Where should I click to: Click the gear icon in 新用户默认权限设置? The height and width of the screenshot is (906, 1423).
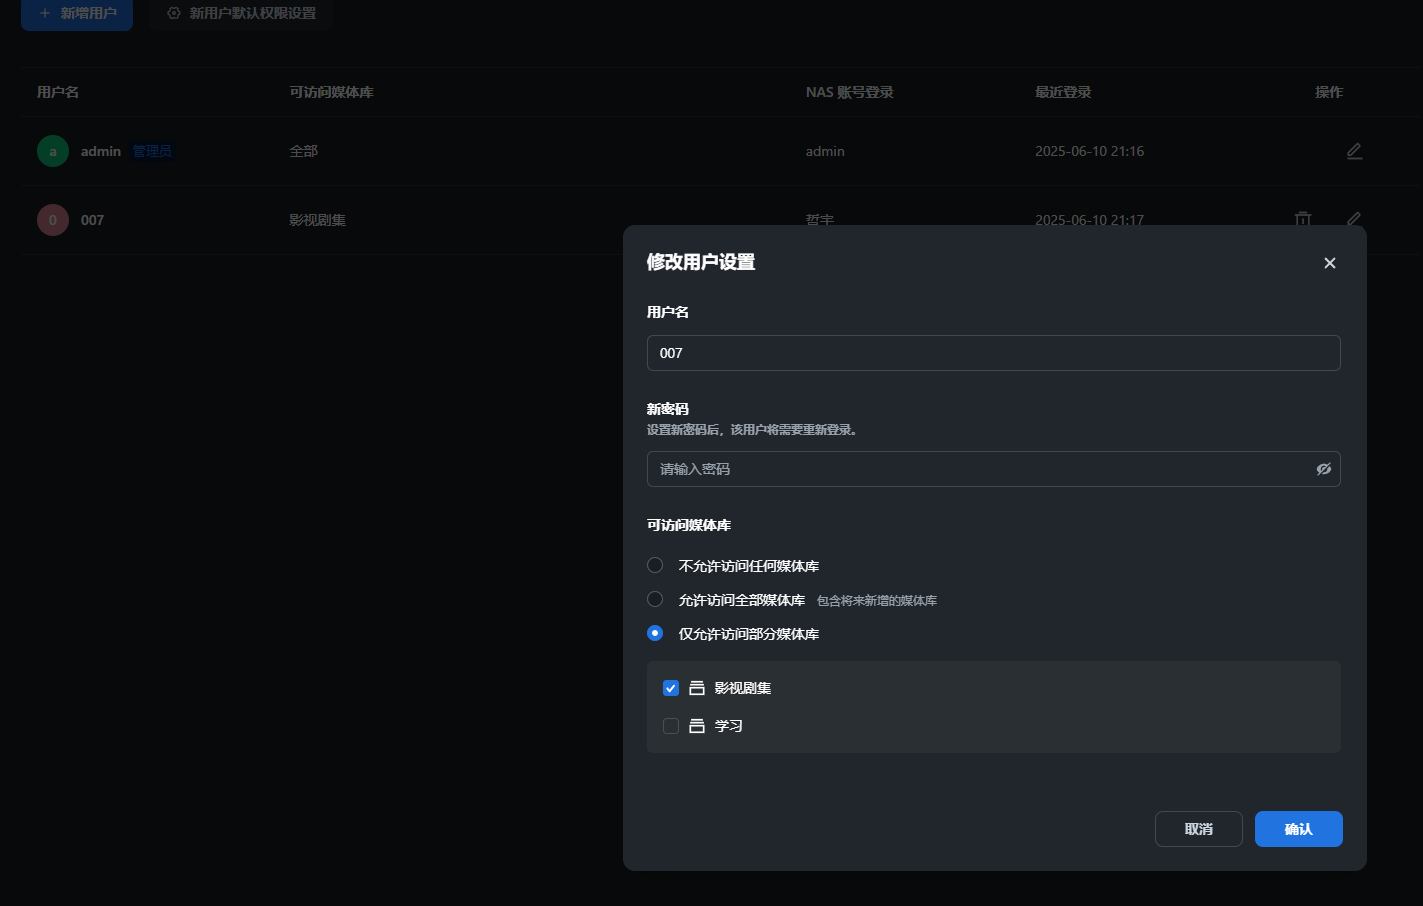pyautogui.click(x=174, y=13)
